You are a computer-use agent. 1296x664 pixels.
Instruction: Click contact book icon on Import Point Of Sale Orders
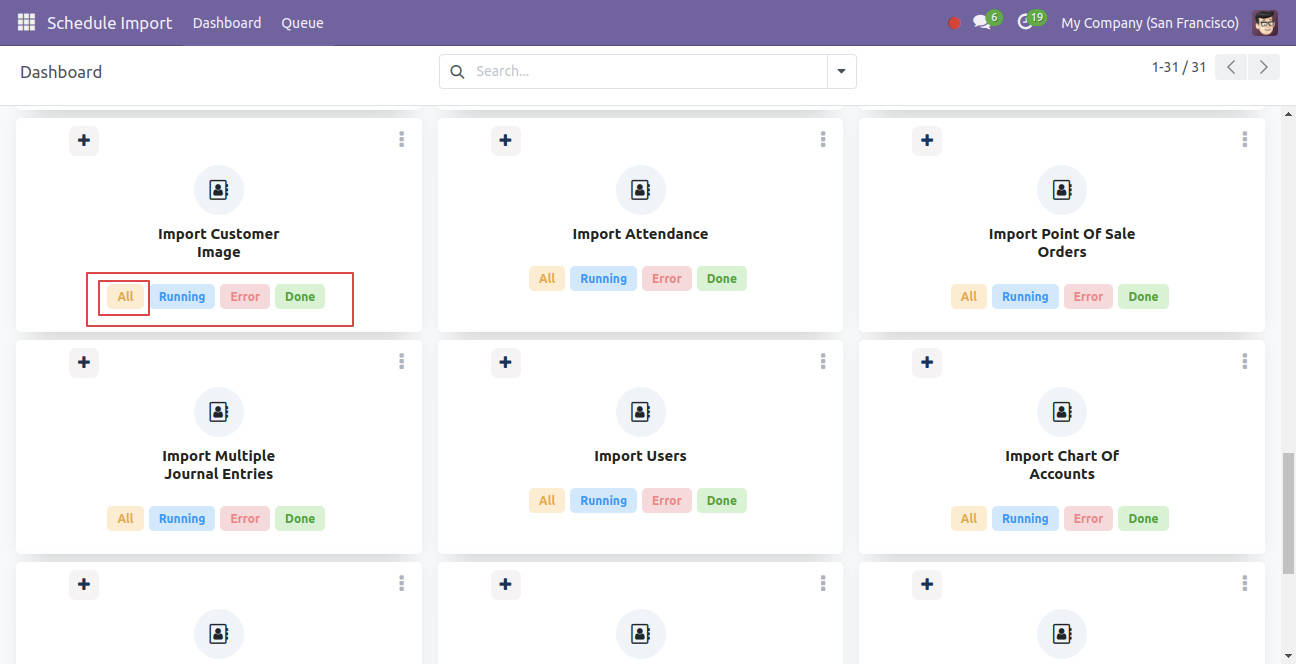coord(1062,190)
